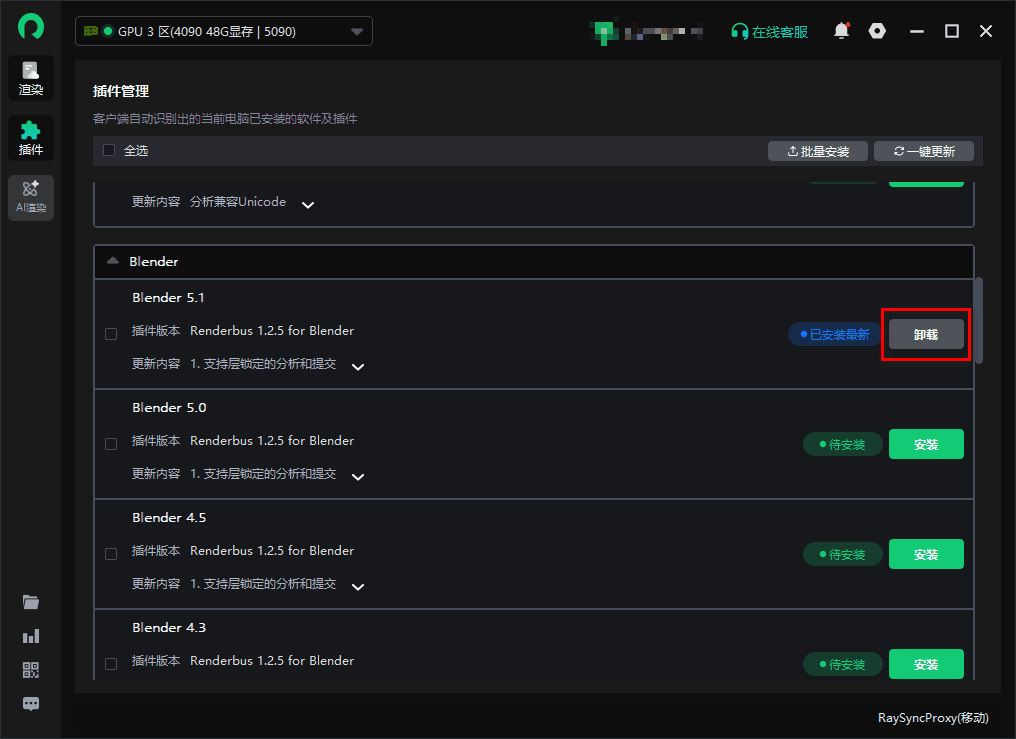This screenshot has height=739, width=1016.
Task: Click 待安装 badge for Blender 4.5
Action: (x=842, y=554)
